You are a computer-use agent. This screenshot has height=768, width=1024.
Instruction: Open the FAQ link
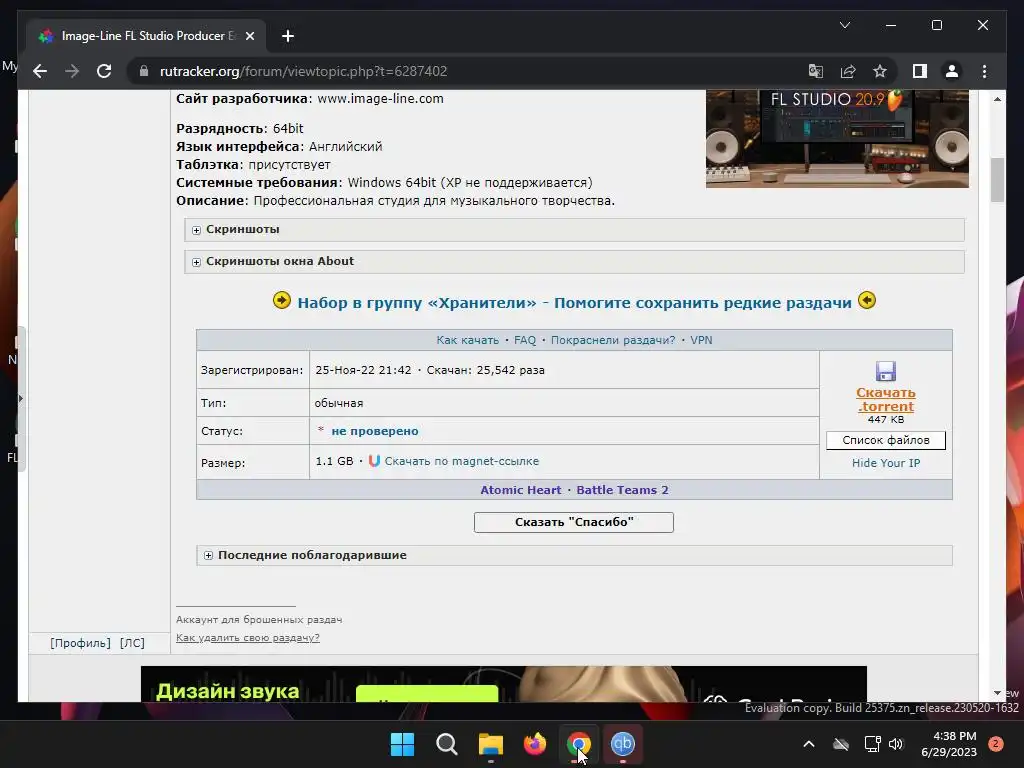(x=524, y=340)
